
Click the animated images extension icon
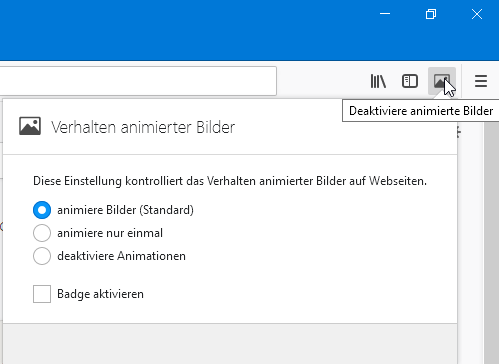442,81
